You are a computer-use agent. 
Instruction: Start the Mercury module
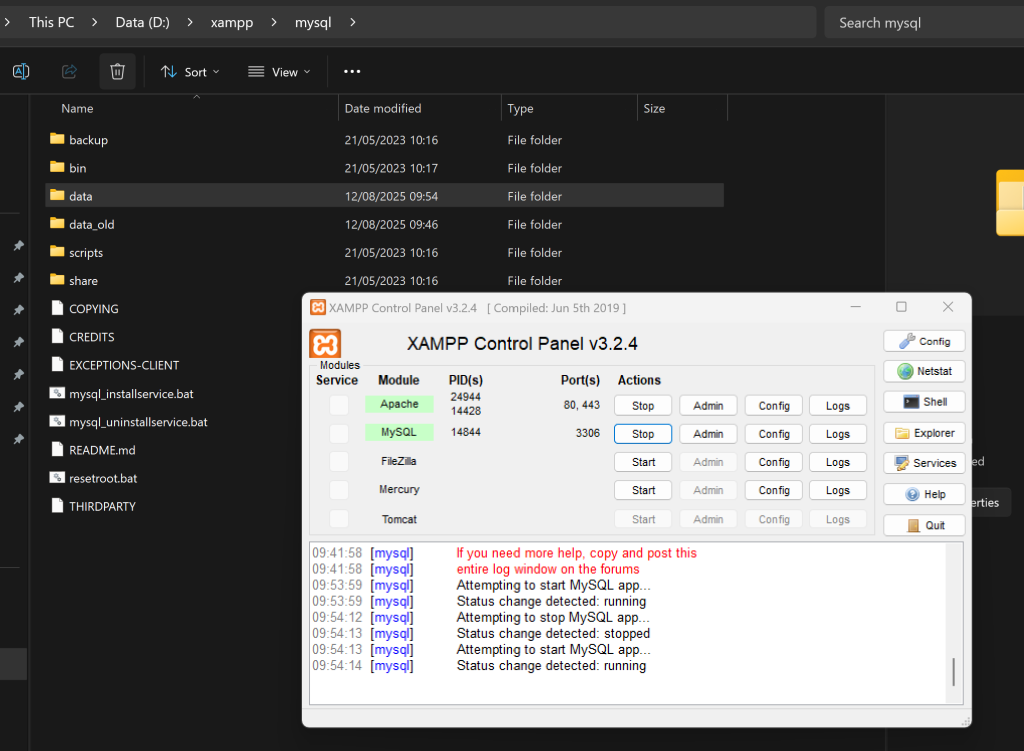[643, 490]
